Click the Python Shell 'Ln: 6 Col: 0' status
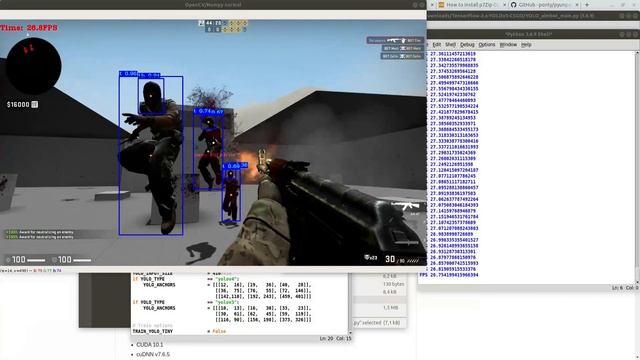This screenshot has width=640, height=360. coord(625,288)
